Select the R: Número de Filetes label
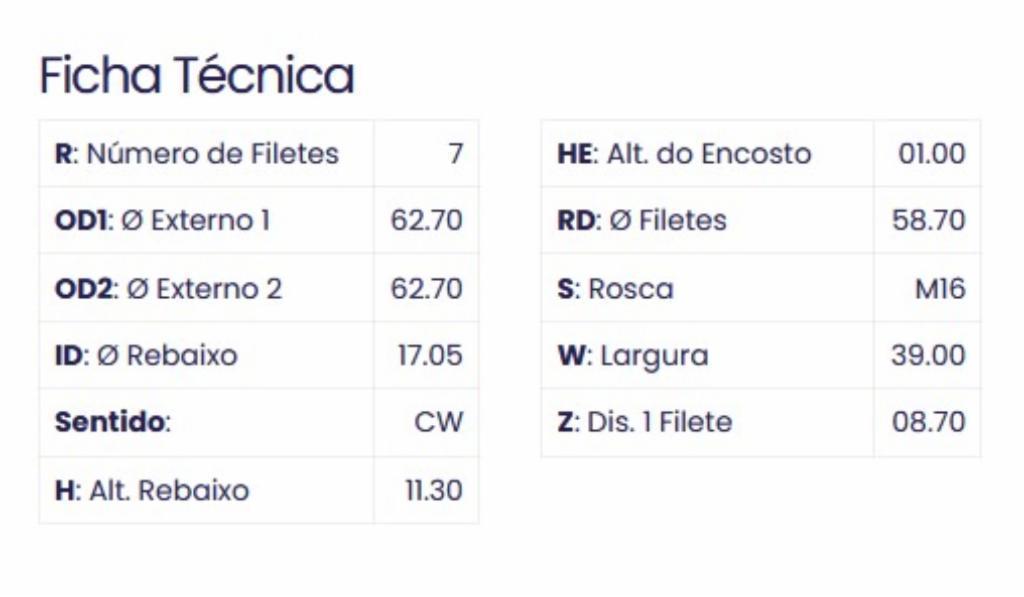1024x597 pixels. pos(197,154)
